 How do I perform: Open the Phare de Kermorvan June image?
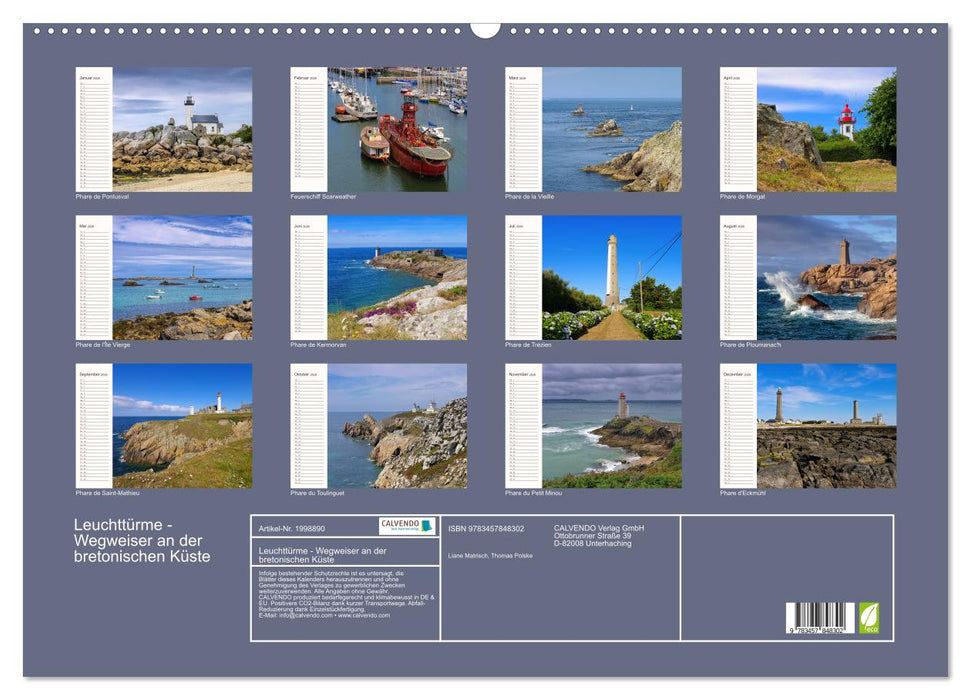point(397,277)
